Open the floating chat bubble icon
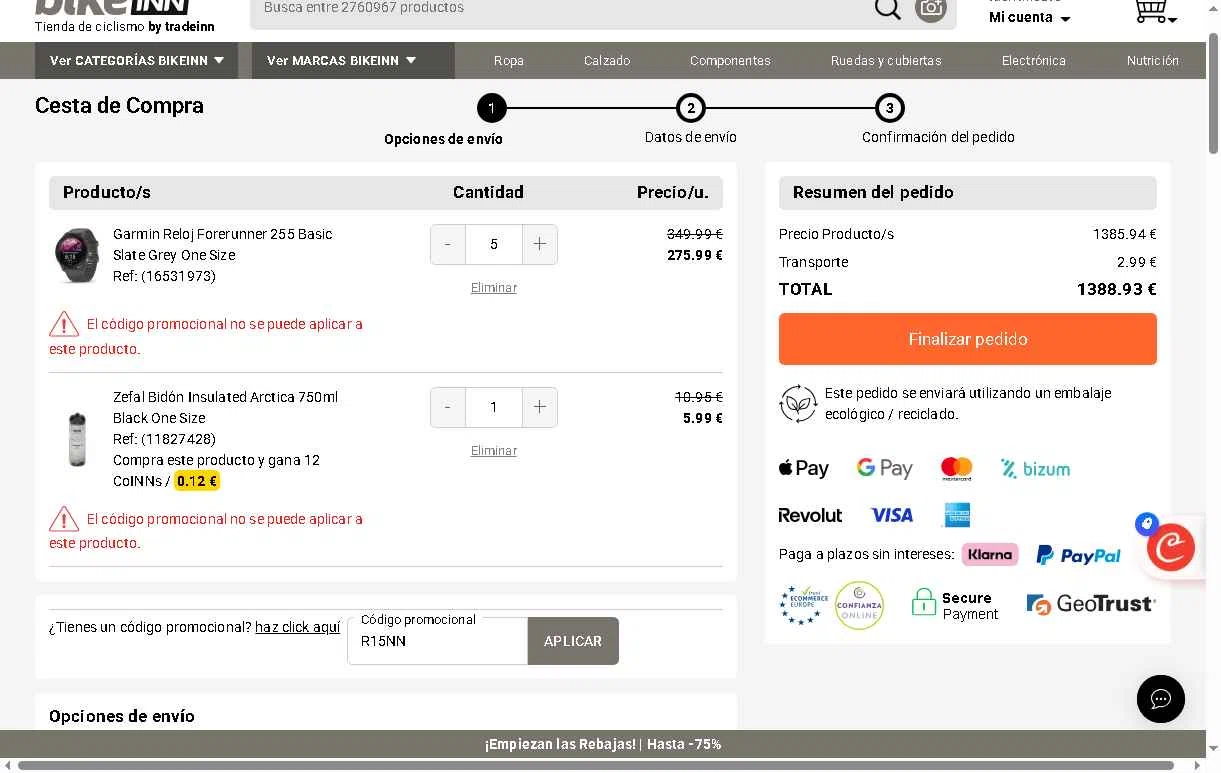The height and width of the screenshot is (773, 1221). point(1161,698)
